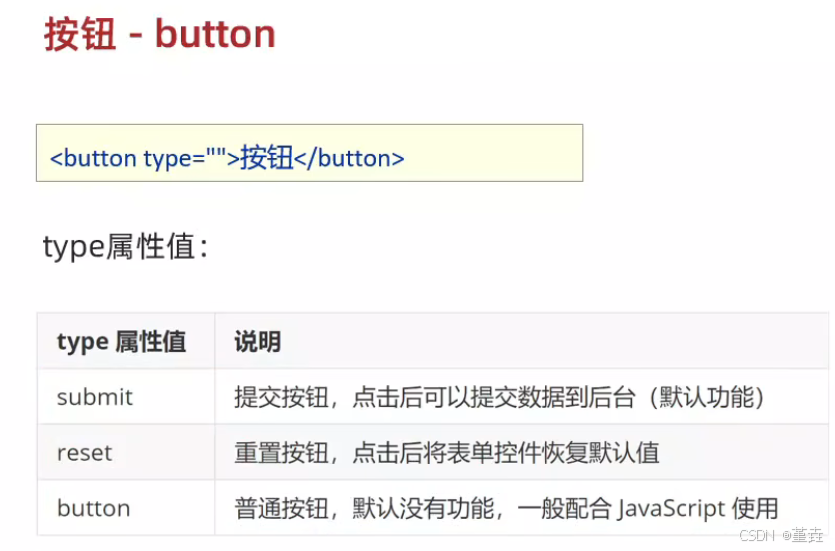The image size is (835, 551).
Task: Click the table header '说明'
Action: coord(258,342)
